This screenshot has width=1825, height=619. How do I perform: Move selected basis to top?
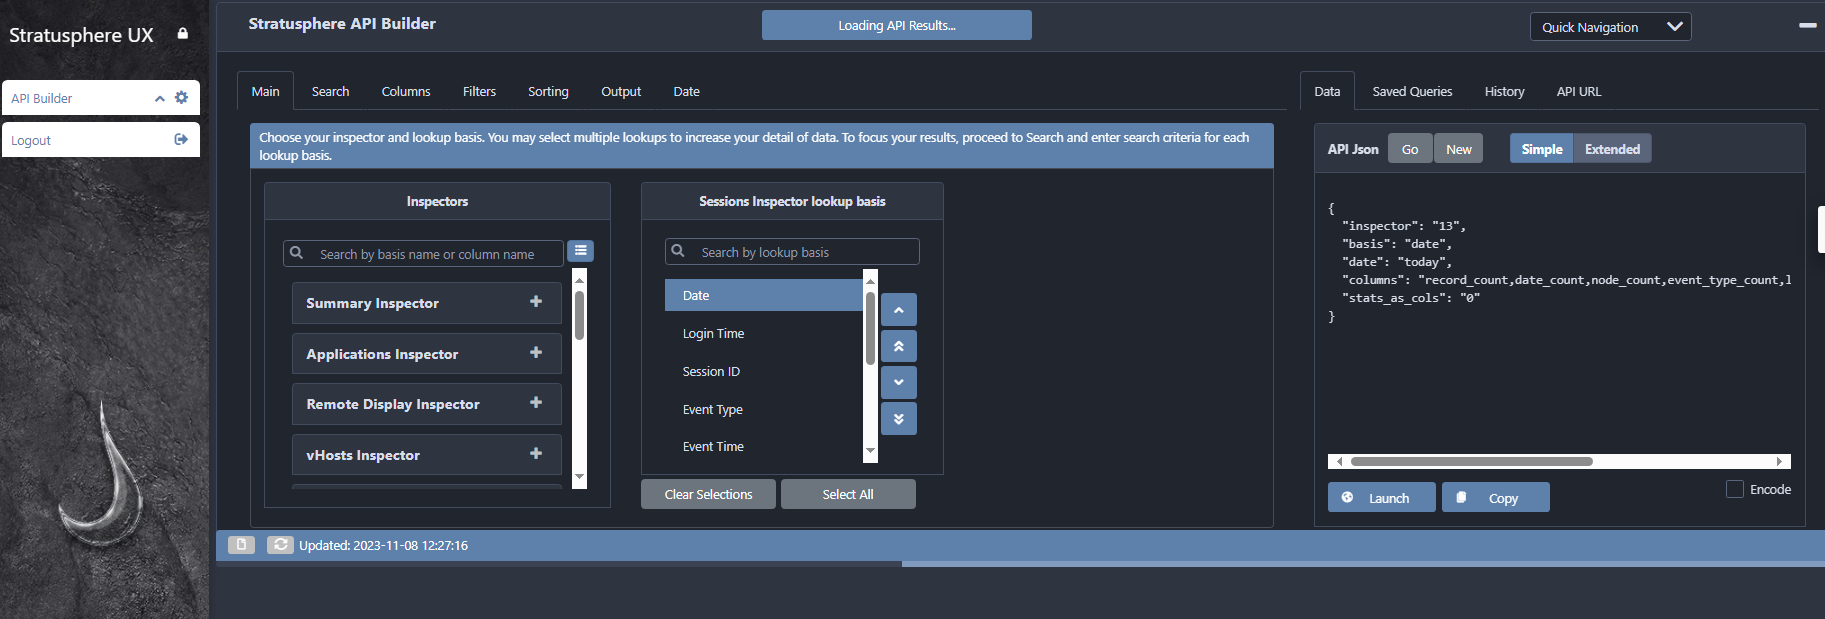click(898, 346)
